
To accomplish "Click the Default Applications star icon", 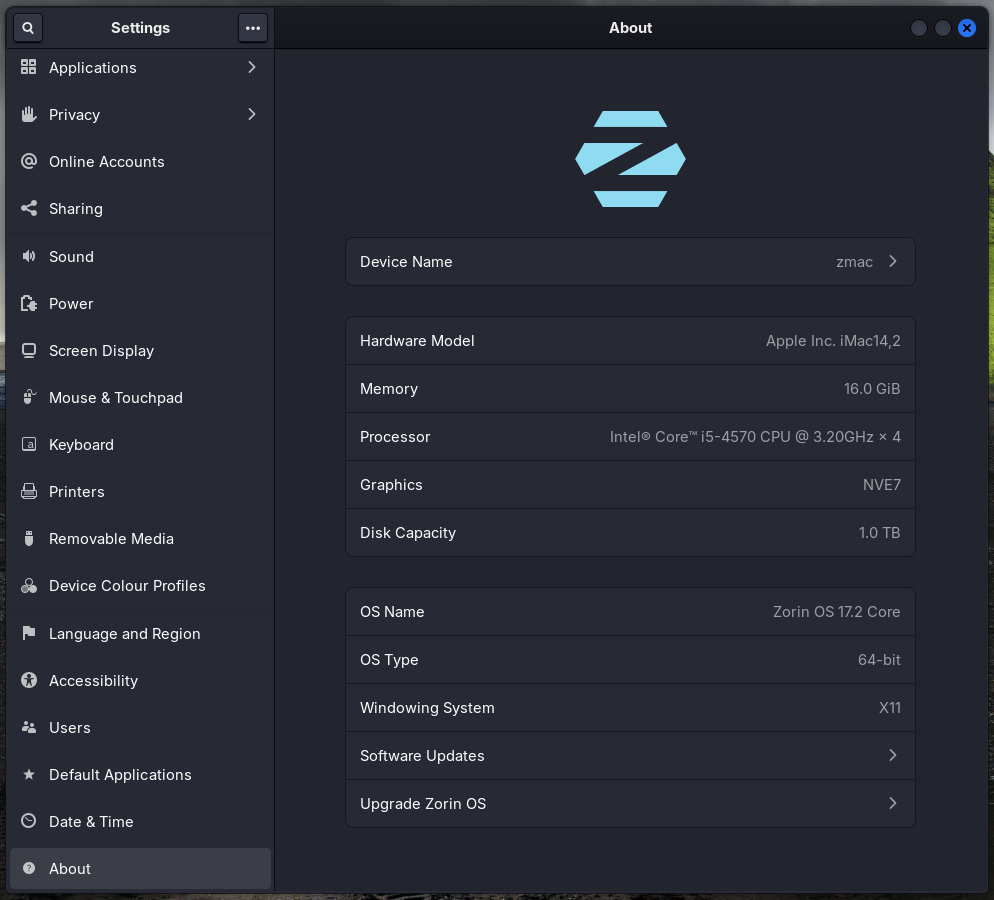I will [29, 774].
